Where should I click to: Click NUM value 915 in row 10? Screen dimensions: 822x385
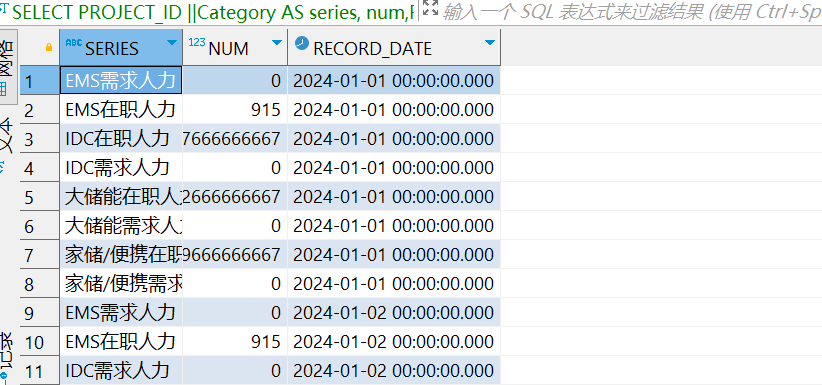235,341
